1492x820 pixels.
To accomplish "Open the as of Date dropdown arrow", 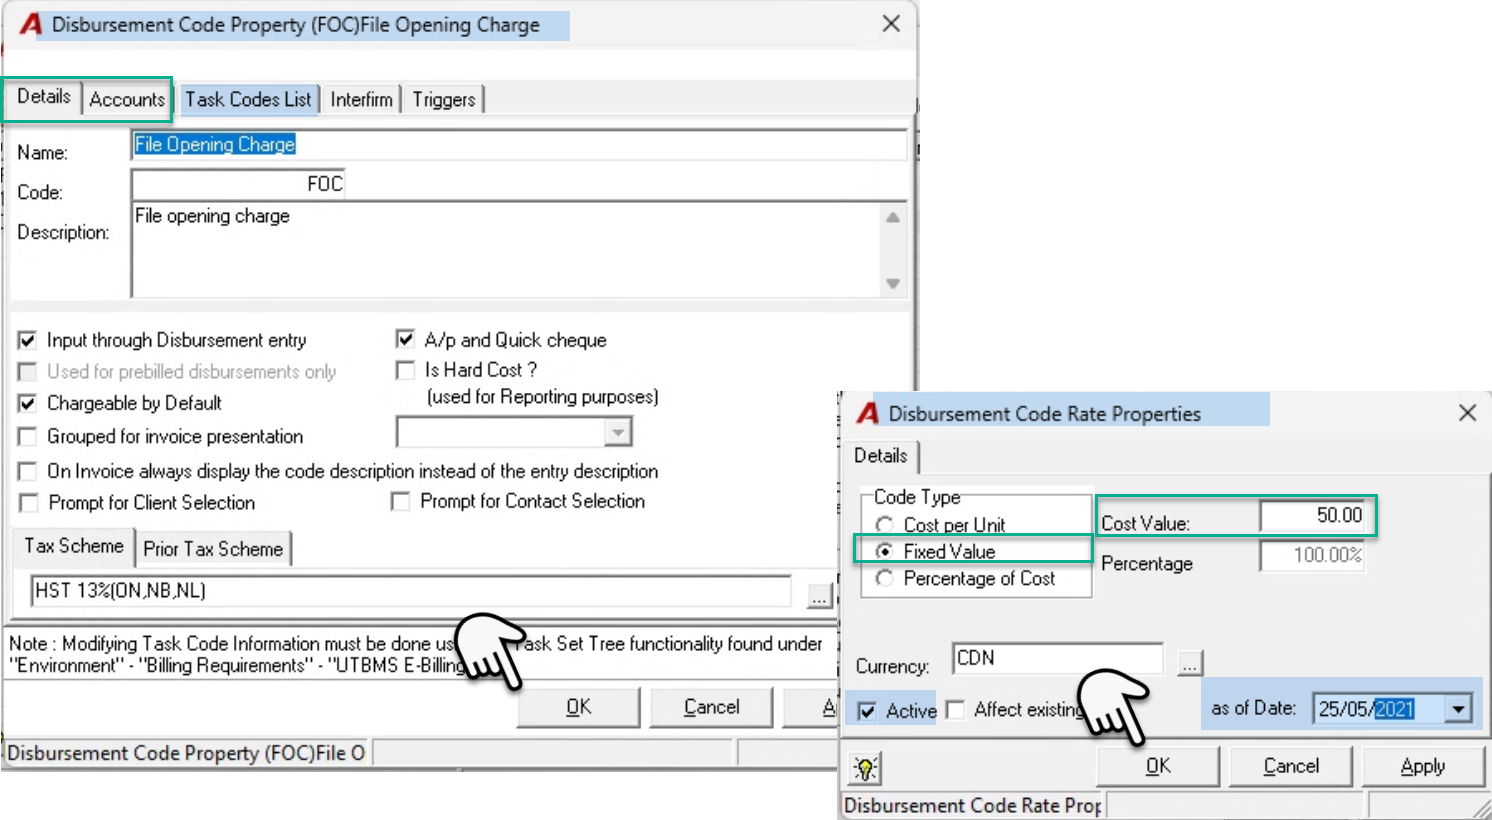I will click(1458, 709).
